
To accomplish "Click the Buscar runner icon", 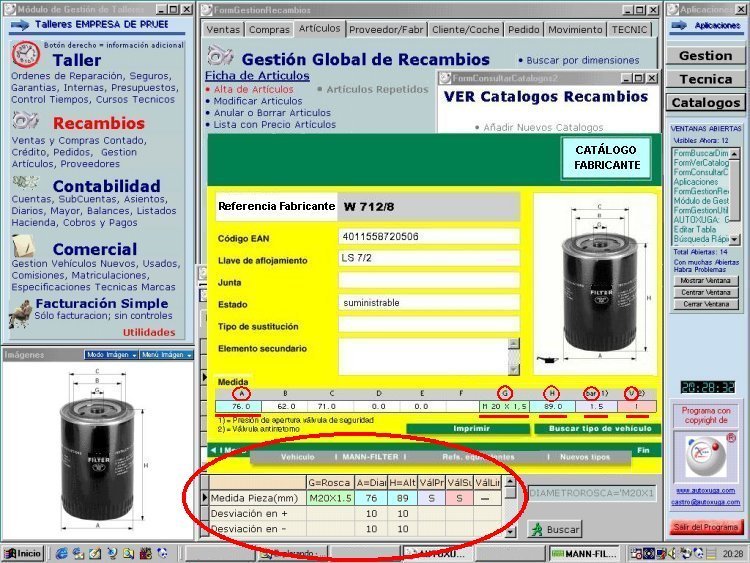I will (x=537, y=530).
